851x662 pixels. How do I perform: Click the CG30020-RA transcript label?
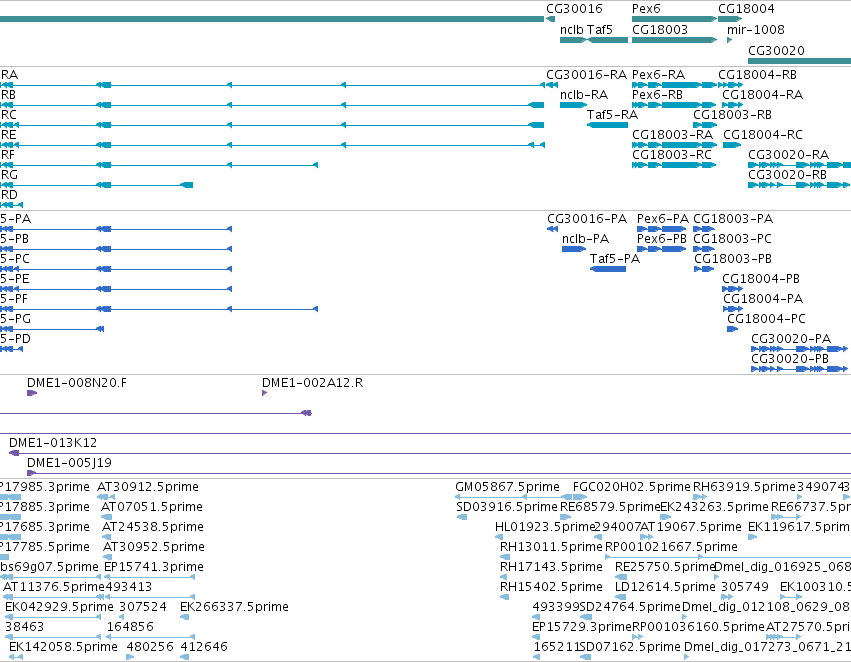coord(789,155)
